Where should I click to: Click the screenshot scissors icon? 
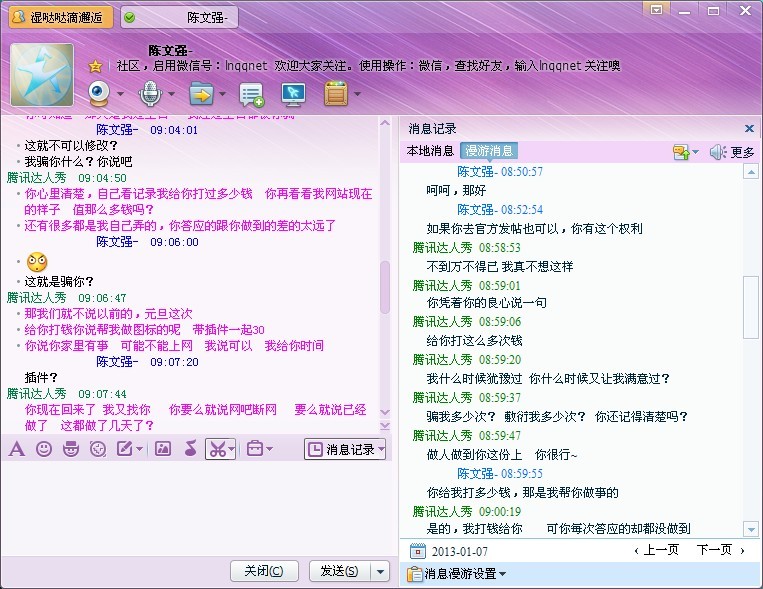(217, 449)
